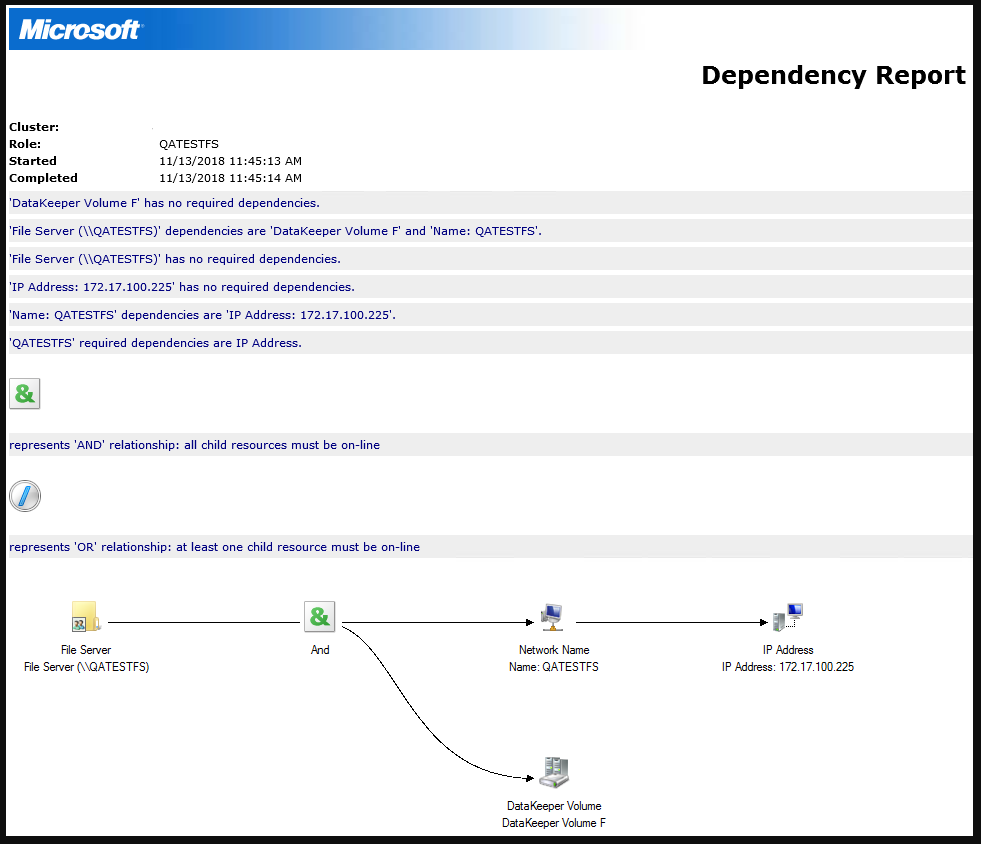Click the started time 11:45:13 AM

[x=266, y=161]
